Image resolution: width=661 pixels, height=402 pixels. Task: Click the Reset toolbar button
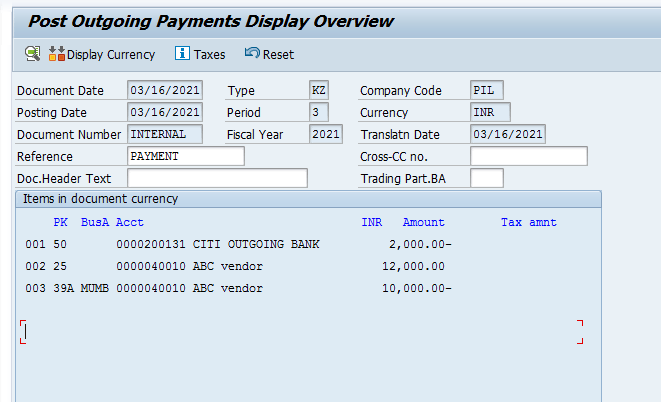tap(269, 54)
